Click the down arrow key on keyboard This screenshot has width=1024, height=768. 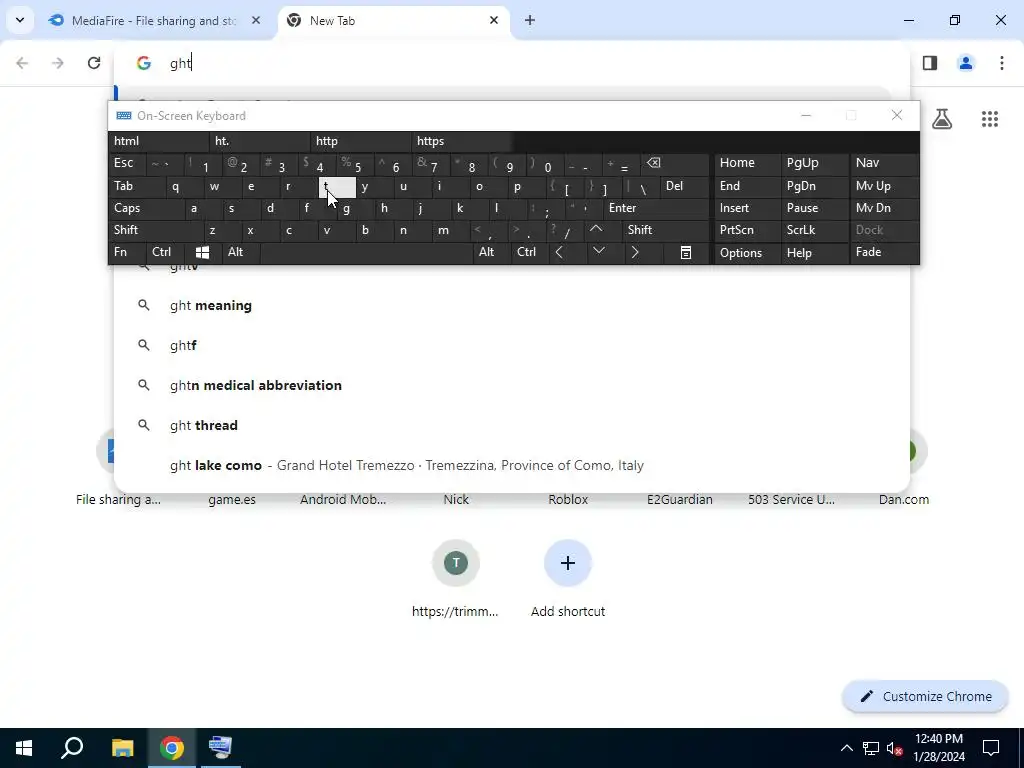[598, 252]
